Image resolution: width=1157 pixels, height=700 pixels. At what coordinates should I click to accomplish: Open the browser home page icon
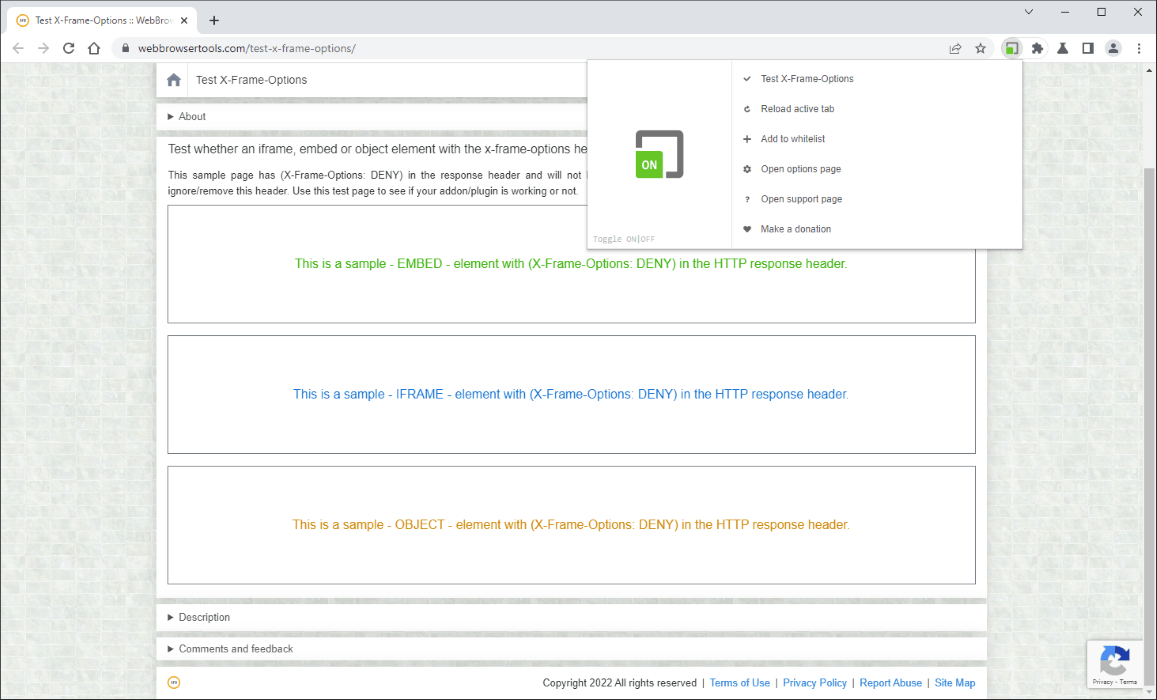(x=94, y=48)
